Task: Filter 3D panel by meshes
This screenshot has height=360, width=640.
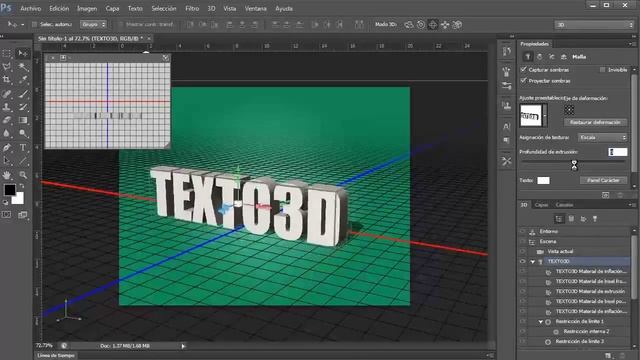Action: [571, 219]
